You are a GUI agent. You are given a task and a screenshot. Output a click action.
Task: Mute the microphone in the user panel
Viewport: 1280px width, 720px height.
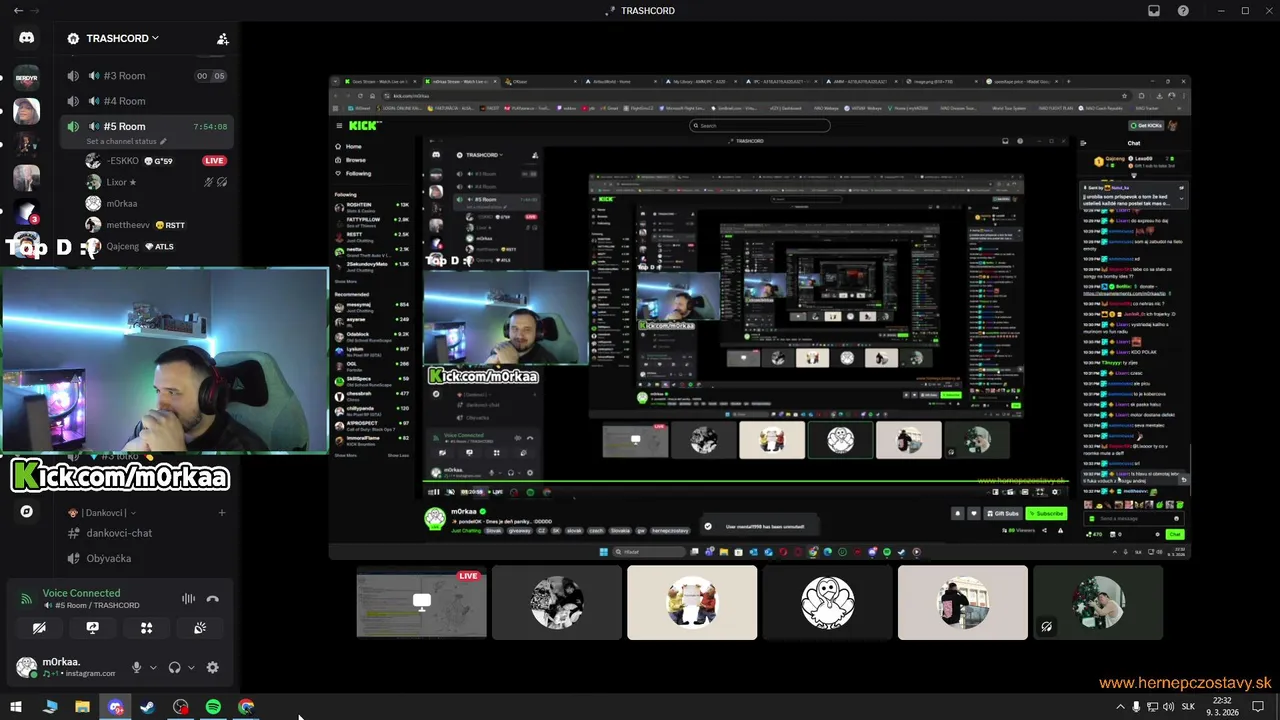point(136,667)
